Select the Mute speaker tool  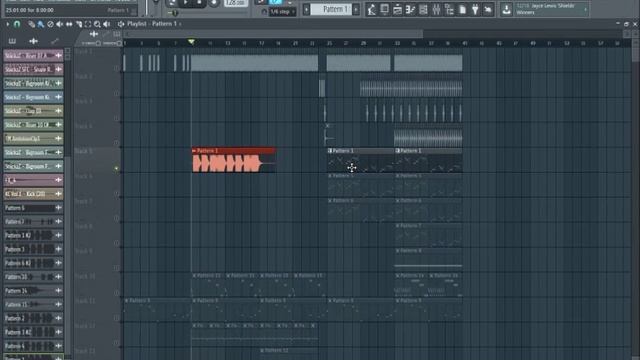(x=60, y=24)
